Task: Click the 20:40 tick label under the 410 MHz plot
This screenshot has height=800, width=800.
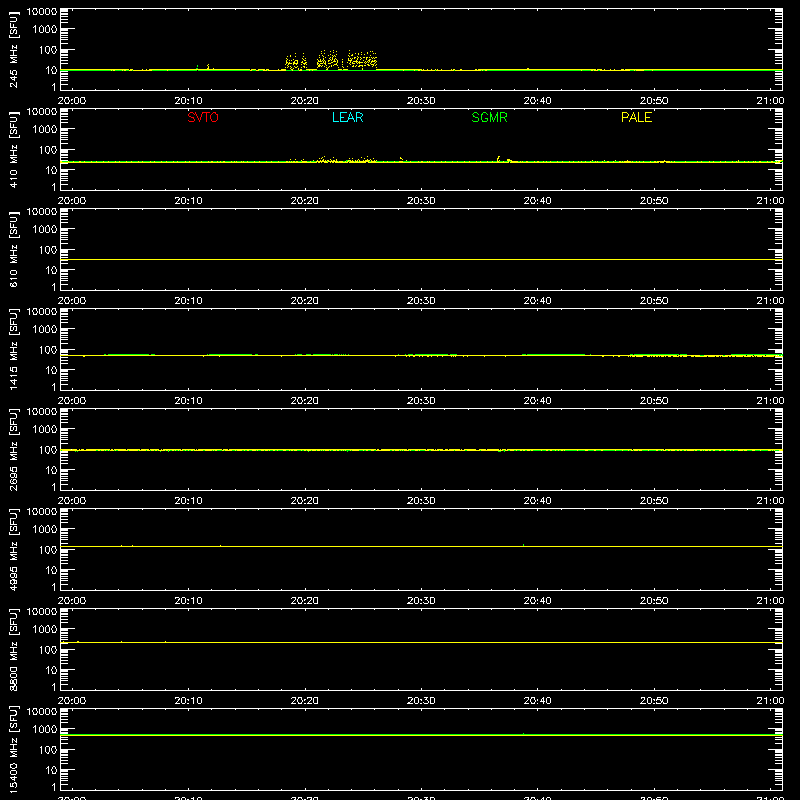Action: (x=537, y=201)
